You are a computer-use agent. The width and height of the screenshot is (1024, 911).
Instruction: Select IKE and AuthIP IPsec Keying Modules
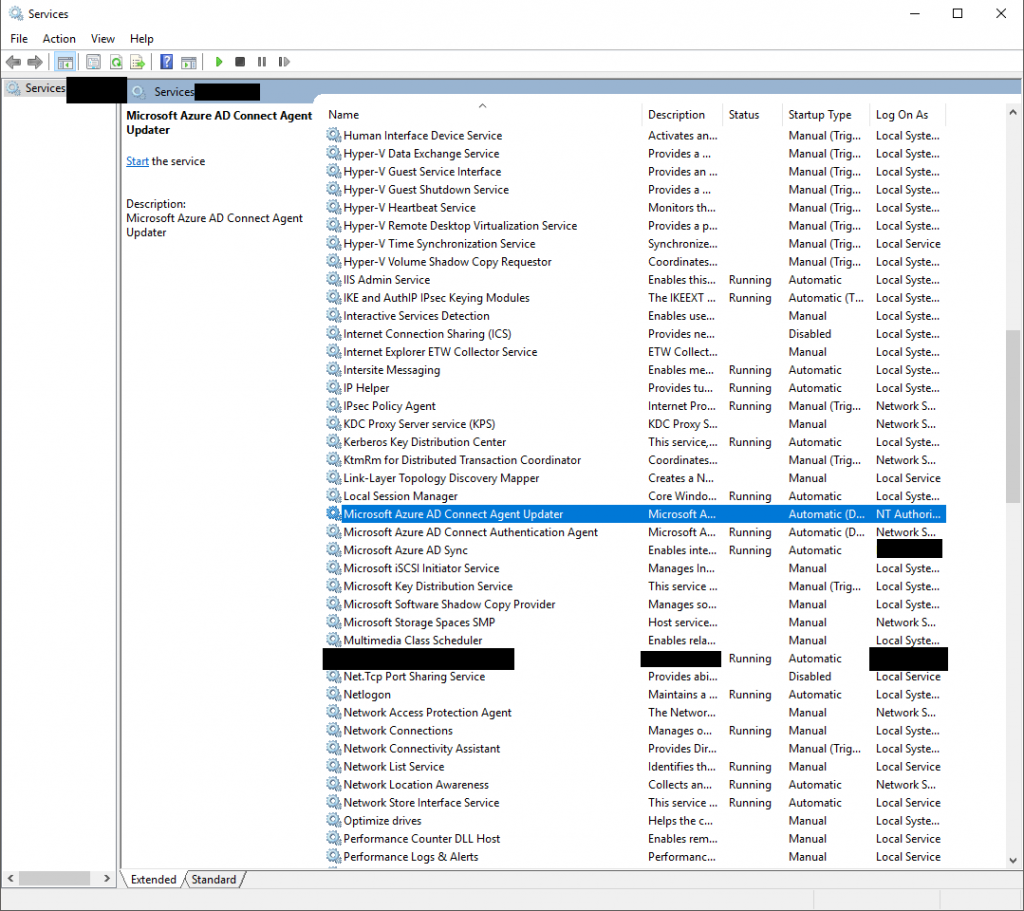tap(635, 298)
